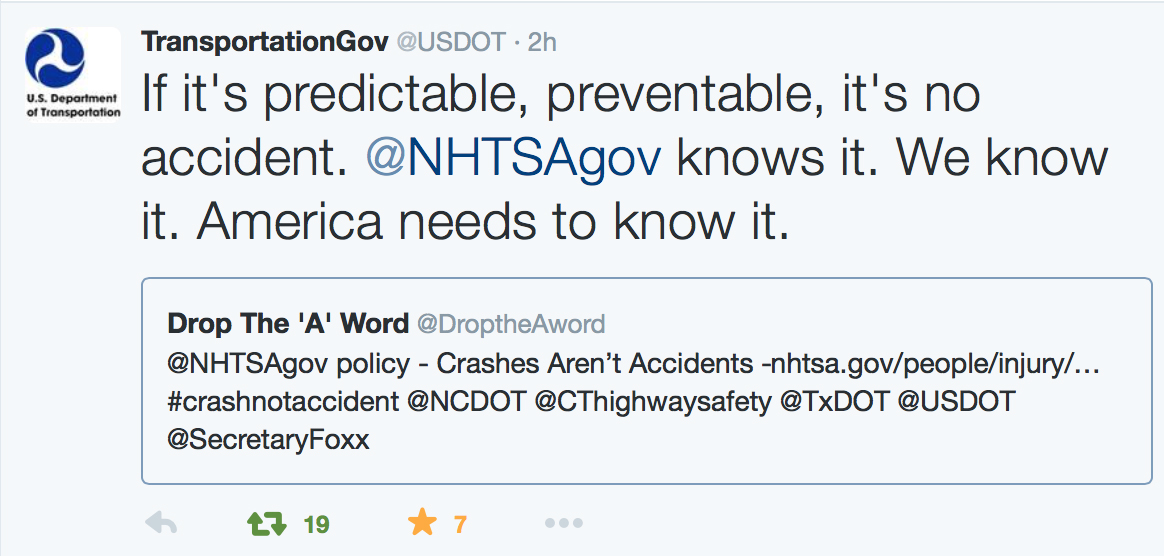This screenshot has width=1164, height=556.
Task: Open the 2h timestamp link
Action: coord(542,42)
